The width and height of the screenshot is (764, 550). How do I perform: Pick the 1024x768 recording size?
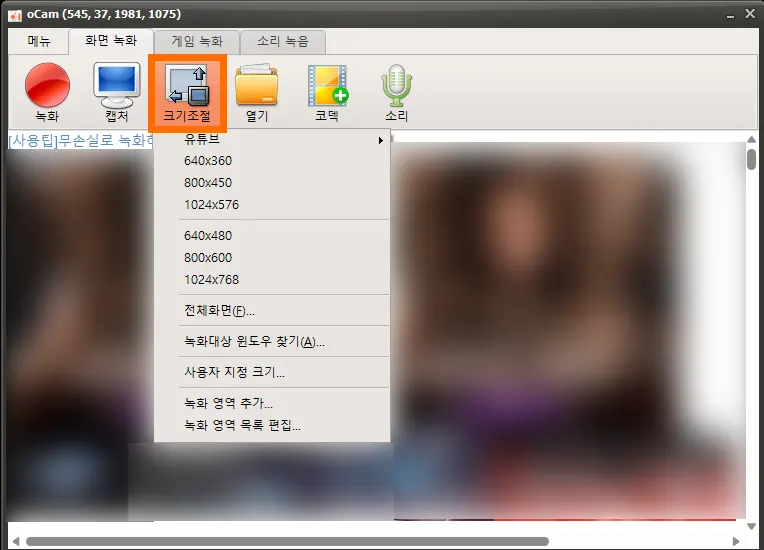272,280
